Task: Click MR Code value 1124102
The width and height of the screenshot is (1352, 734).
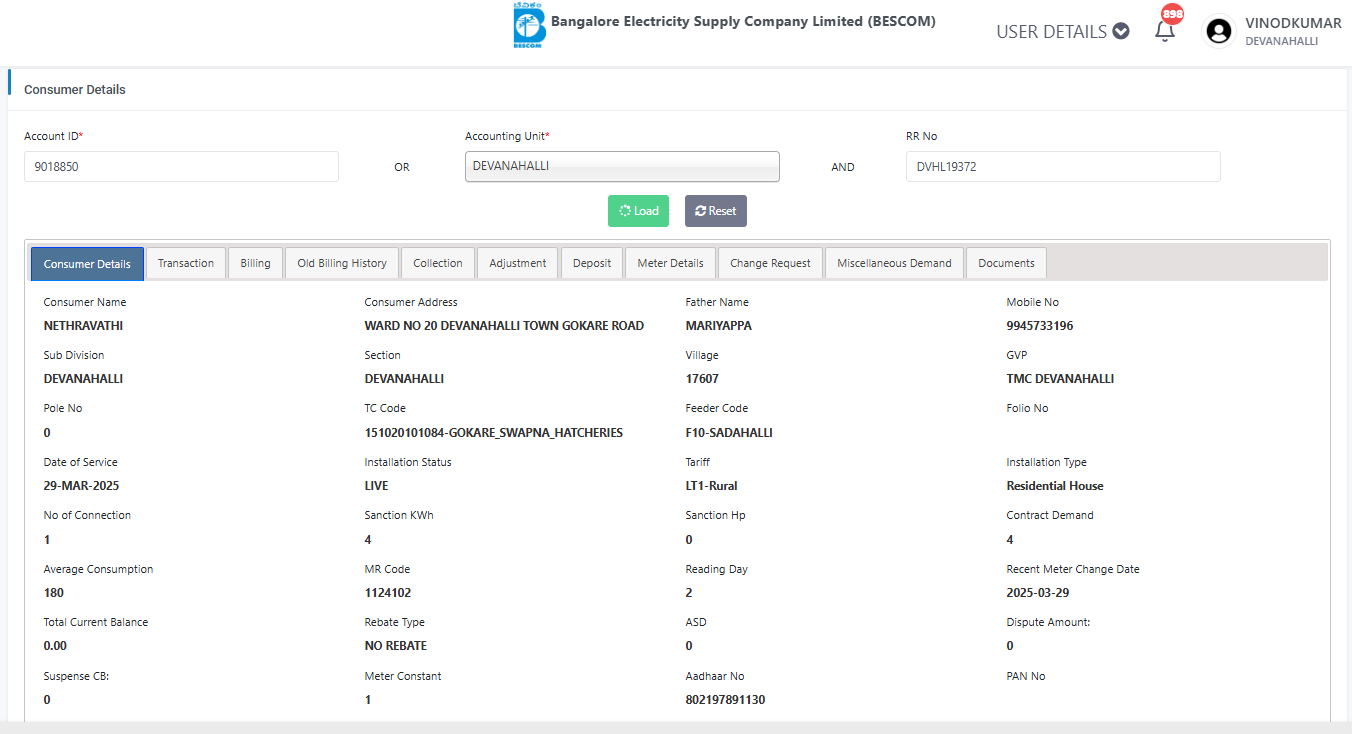Action: click(388, 593)
